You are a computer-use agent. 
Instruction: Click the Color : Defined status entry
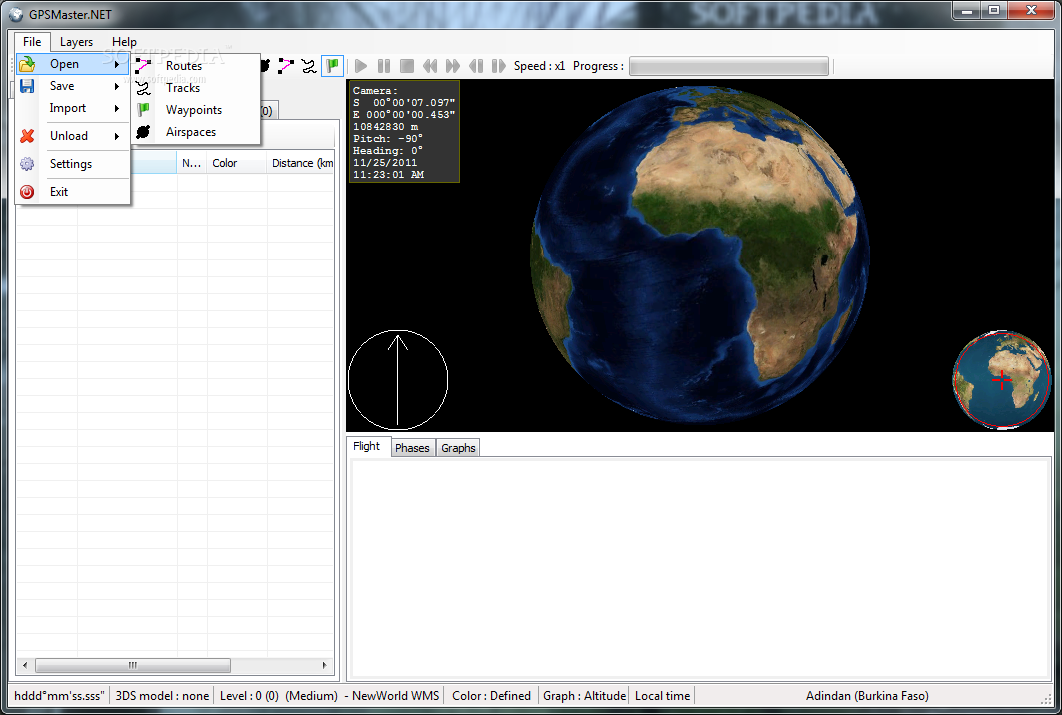pos(491,695)
